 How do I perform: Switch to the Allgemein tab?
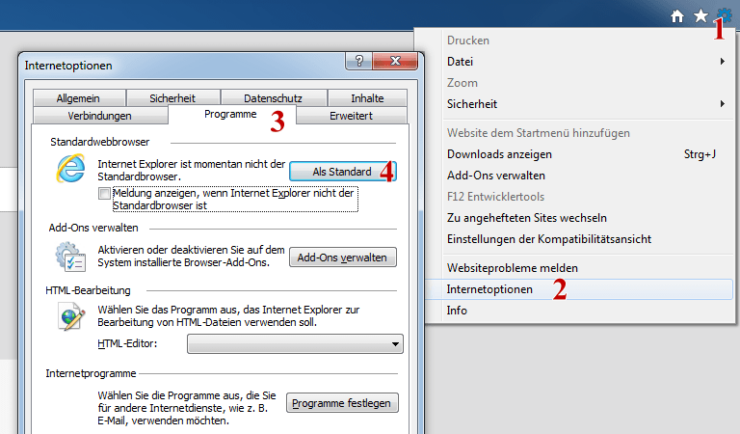[x=78, y=98]
